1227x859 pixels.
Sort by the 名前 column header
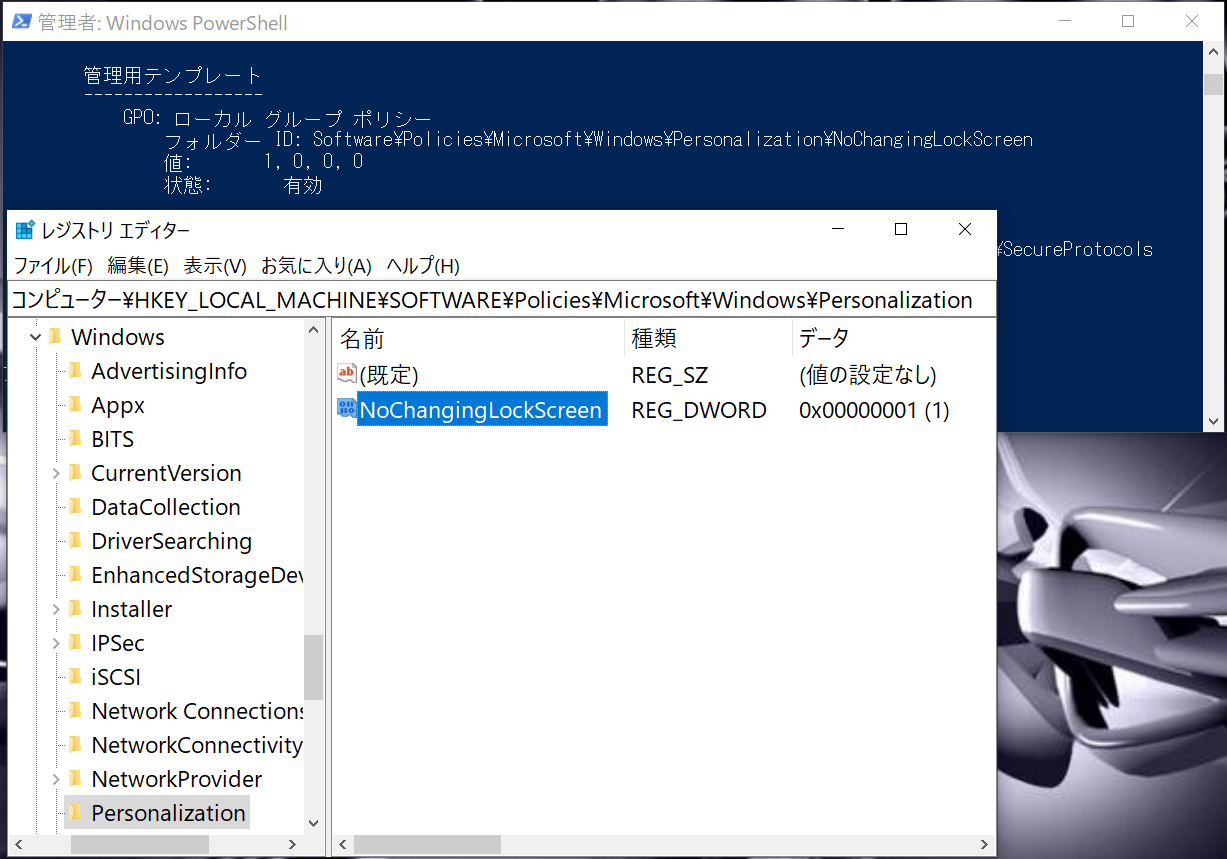tap(478, 338)
